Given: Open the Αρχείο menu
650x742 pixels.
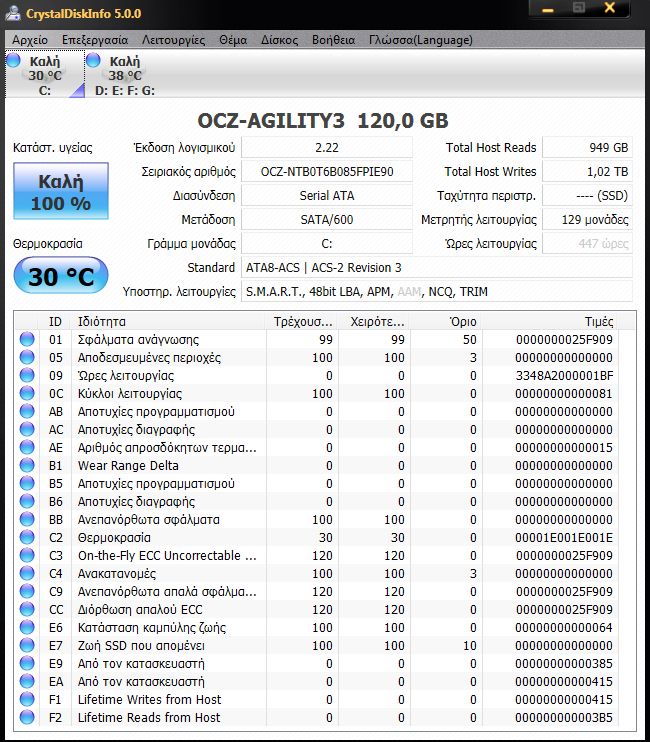Looking at the screenshot, I should coord(30,40).
